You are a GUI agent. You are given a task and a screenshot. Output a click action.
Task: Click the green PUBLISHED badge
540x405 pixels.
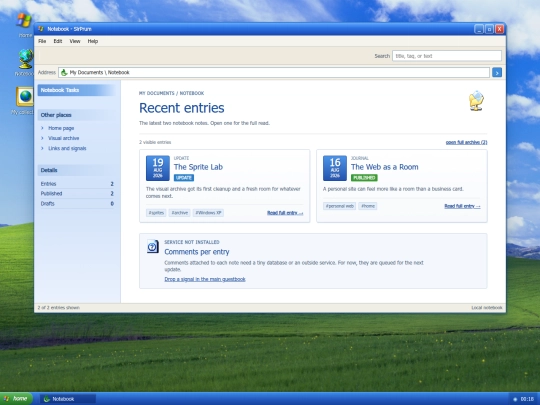pyautogui.click(x=364, y=178)
